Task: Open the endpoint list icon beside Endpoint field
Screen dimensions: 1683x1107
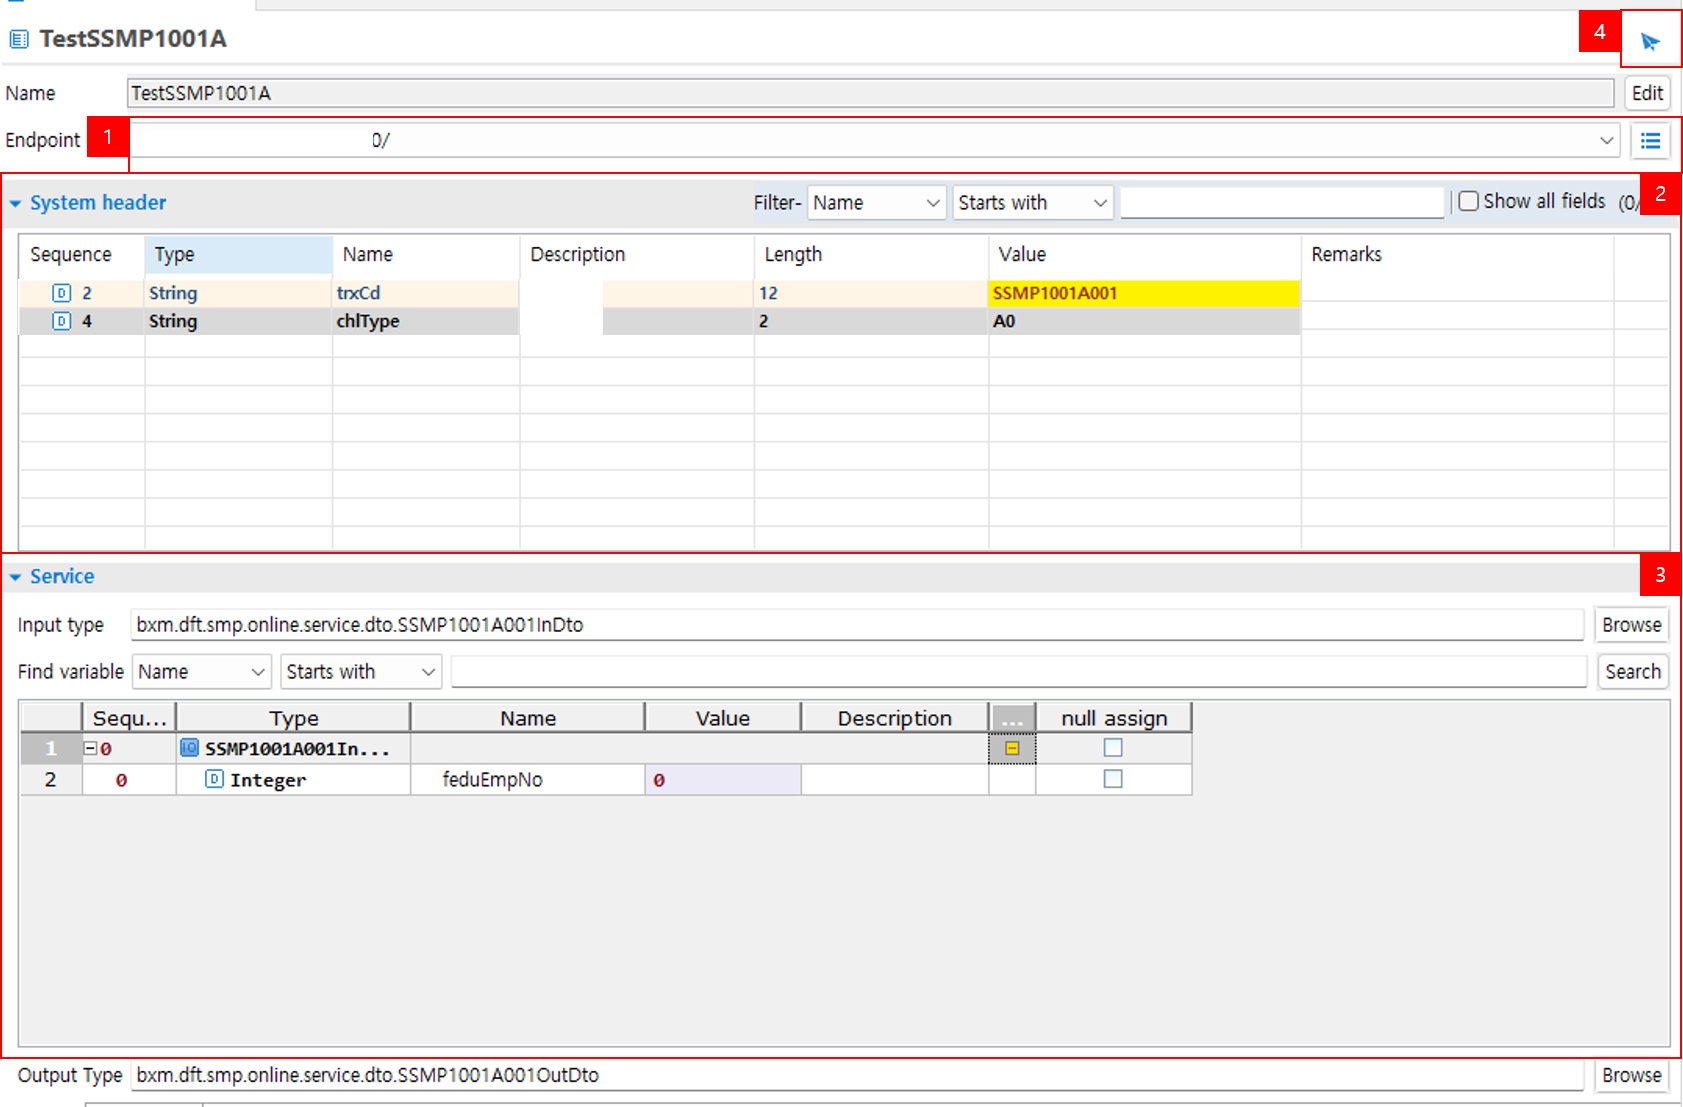Action: click(x=1651, y=140)
